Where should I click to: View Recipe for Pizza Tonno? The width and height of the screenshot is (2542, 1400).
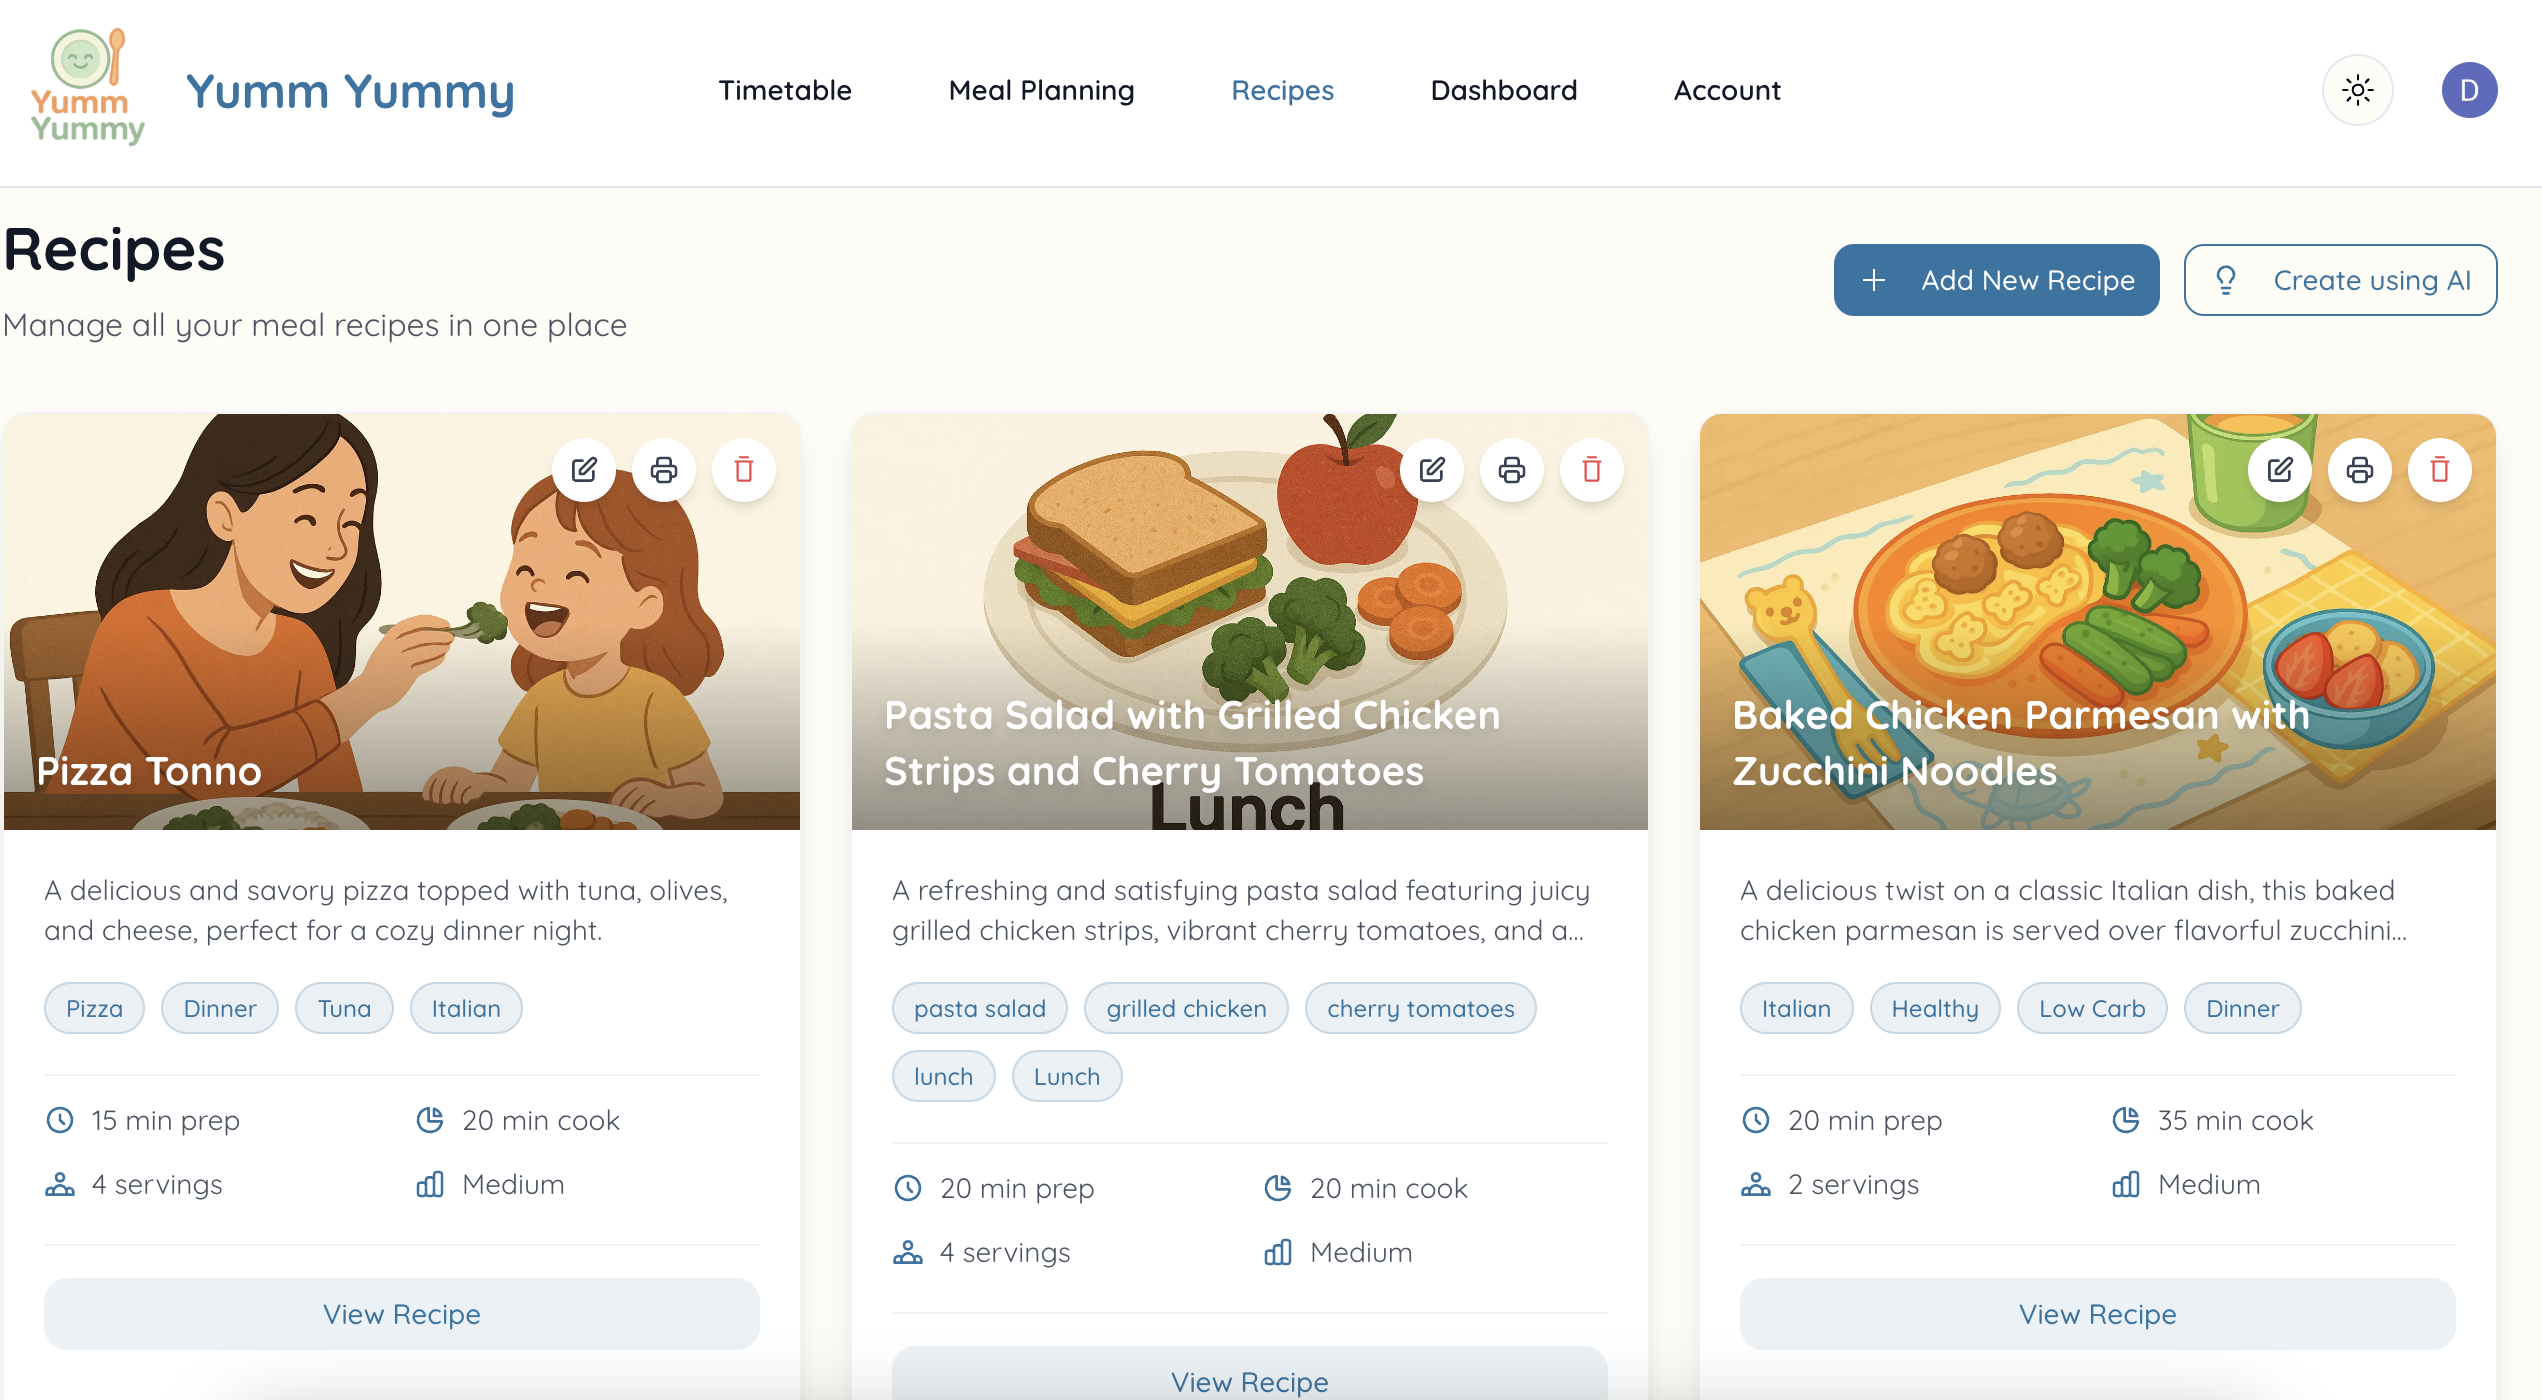[402, 1314]
